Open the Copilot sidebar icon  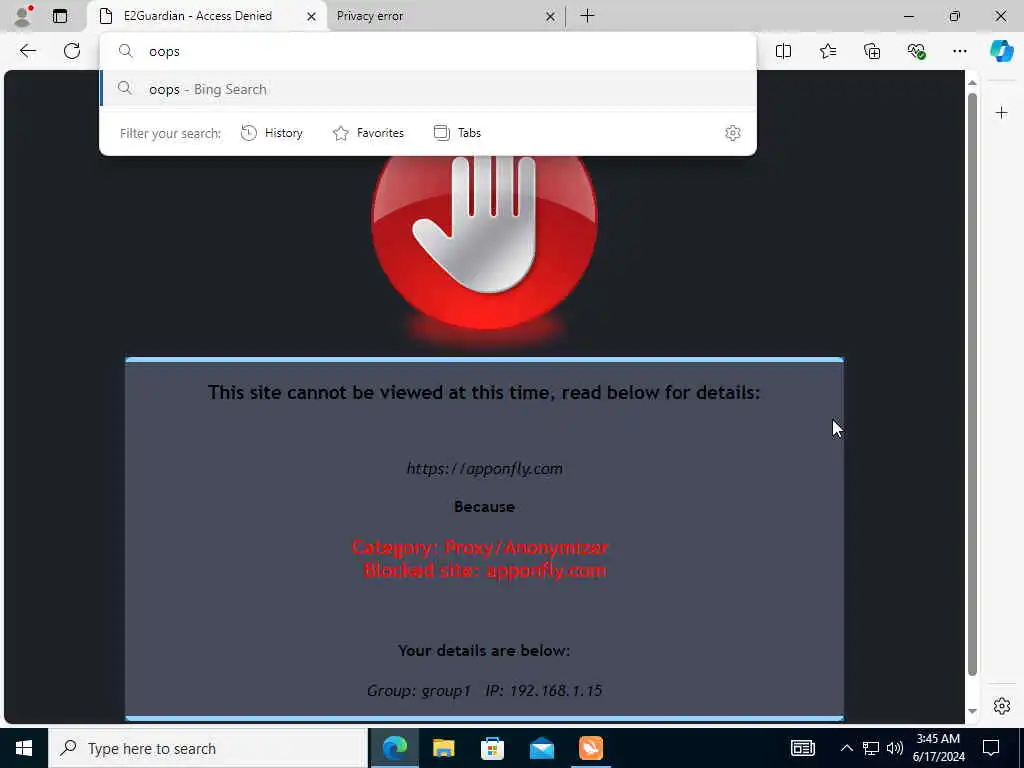[x=1001, y=51]
